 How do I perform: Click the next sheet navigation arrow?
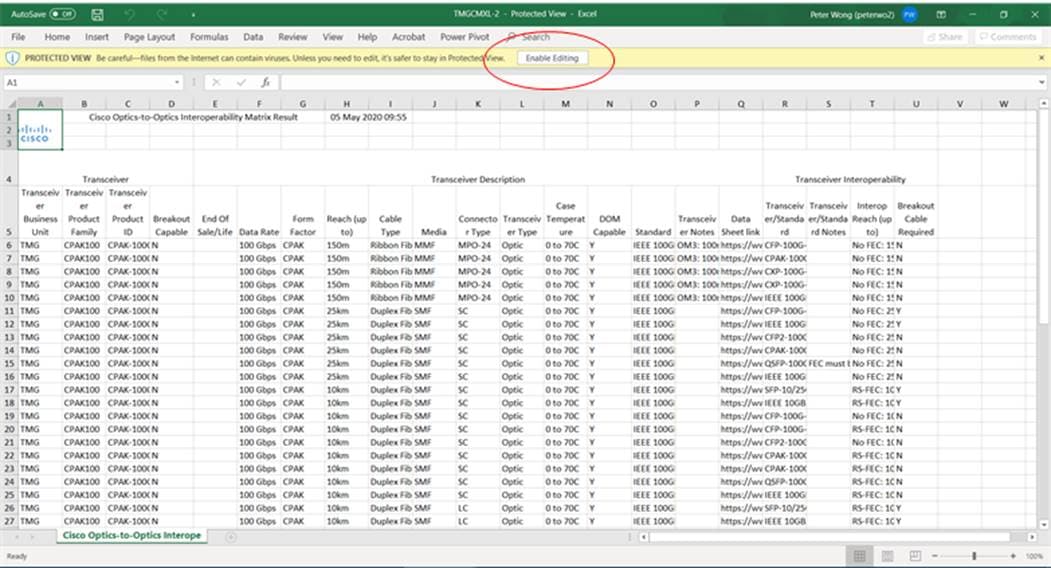pos(32,537)
